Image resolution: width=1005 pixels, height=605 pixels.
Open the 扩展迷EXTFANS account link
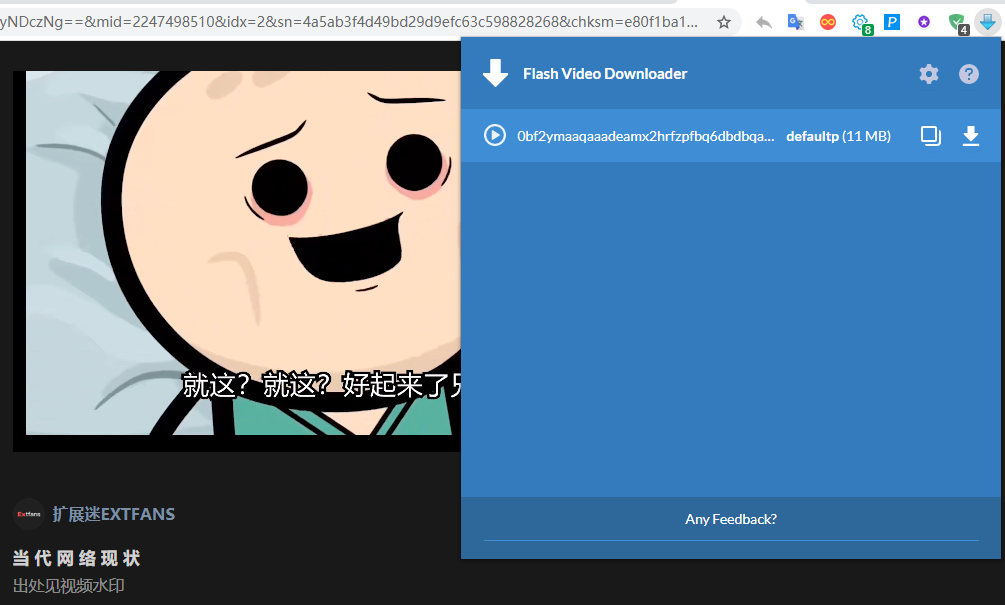[x=113, y=514]
